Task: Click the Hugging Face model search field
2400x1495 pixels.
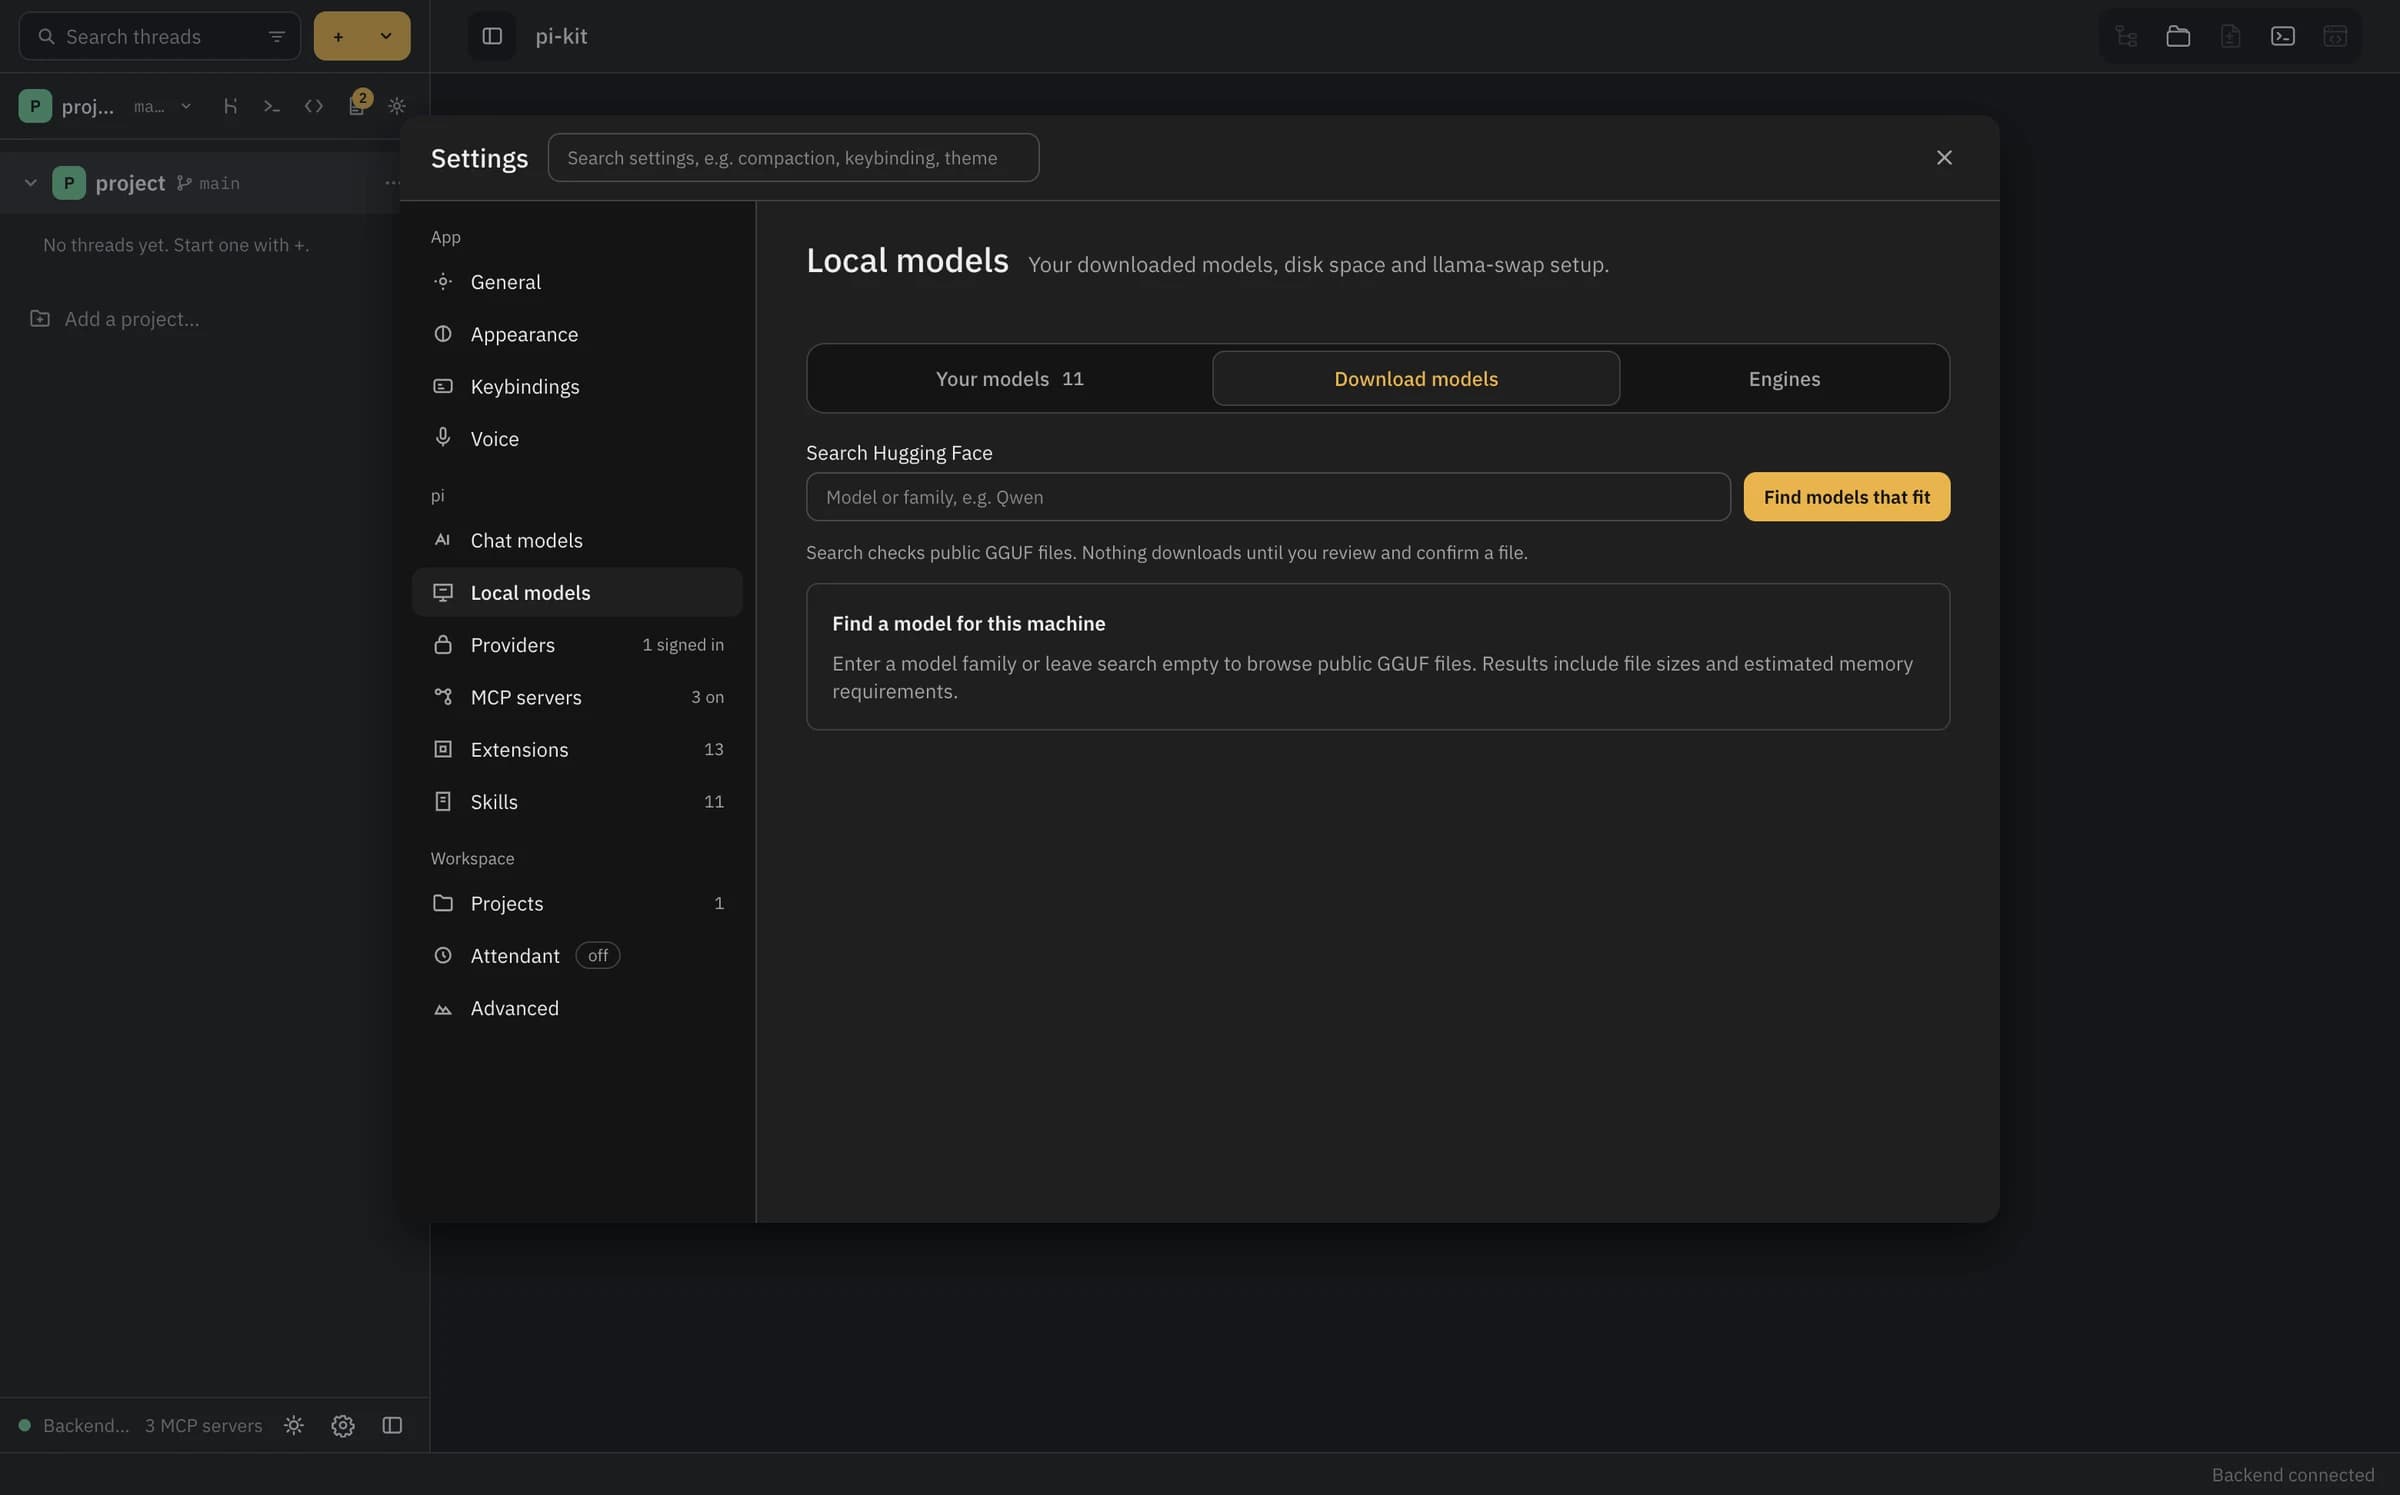Action: (x=1268, y=497)
